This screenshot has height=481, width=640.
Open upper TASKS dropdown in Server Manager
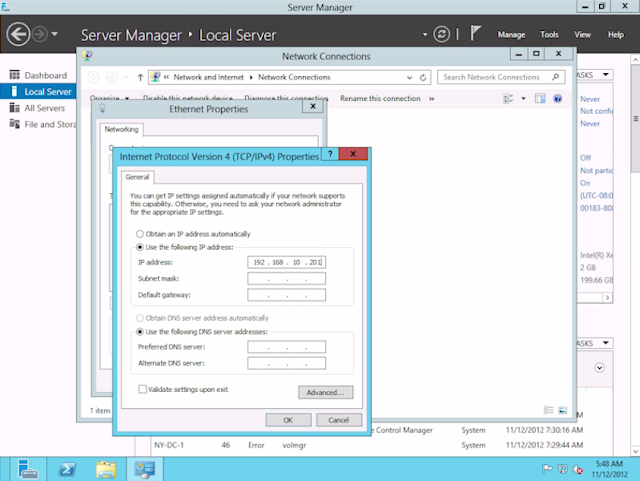606,75
